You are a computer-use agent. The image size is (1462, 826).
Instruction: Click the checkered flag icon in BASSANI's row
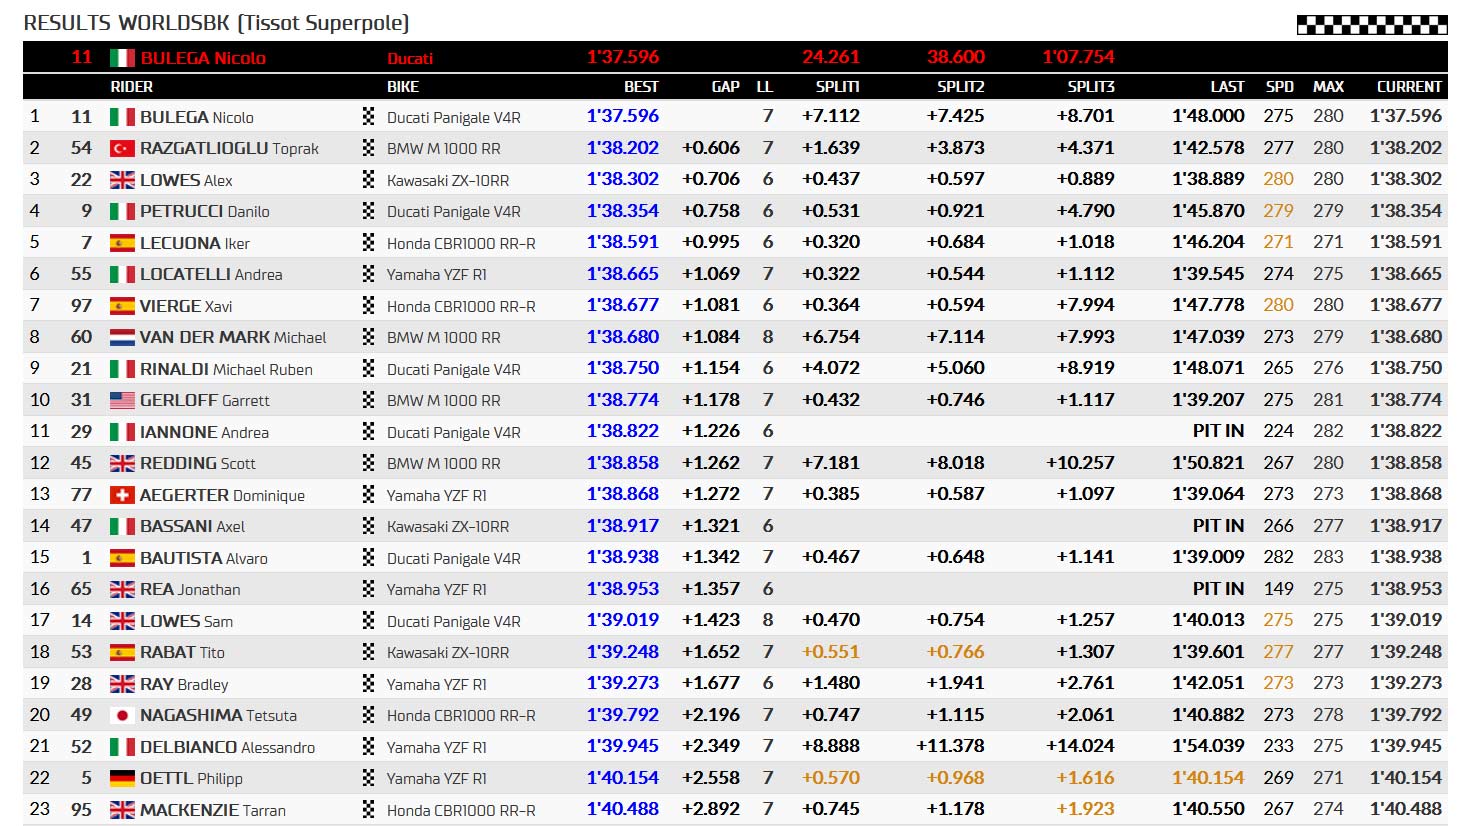pos(368,526)
